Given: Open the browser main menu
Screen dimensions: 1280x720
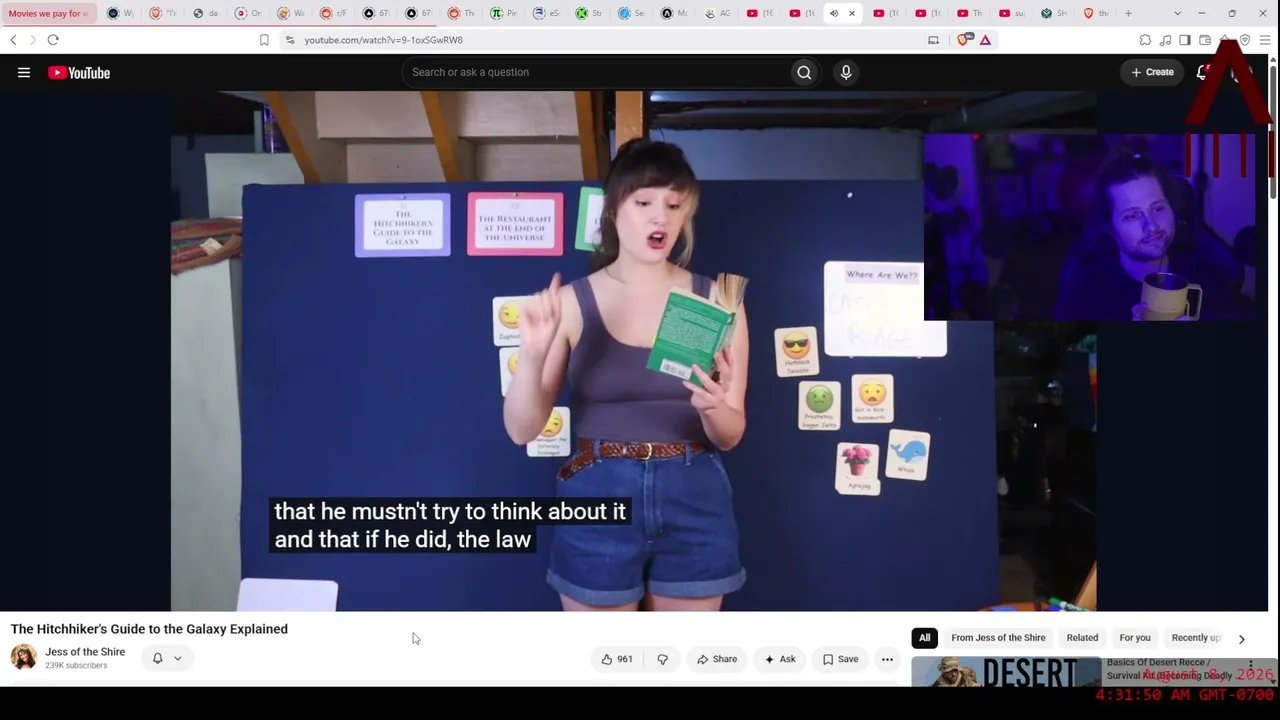Looking at the screenshot, I should pyautogui.click(x=1265, y=40).
